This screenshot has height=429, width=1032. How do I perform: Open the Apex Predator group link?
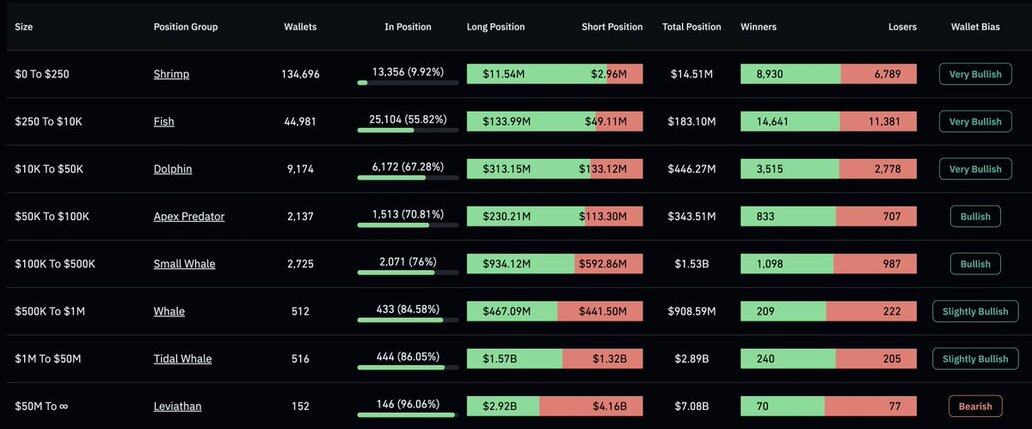(x=189, y=217)
